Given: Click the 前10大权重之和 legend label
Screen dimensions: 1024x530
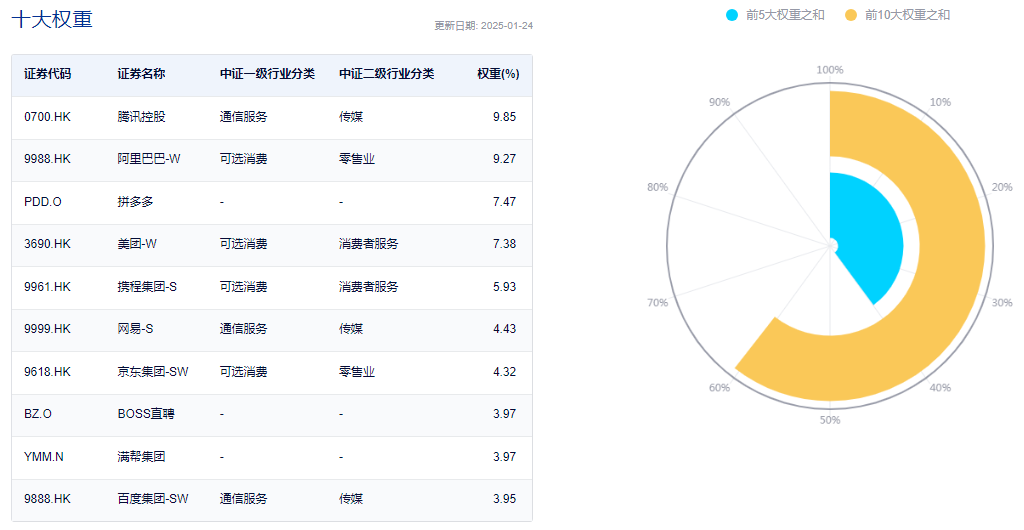Looking at the screenshot, I should pos(907,15).
